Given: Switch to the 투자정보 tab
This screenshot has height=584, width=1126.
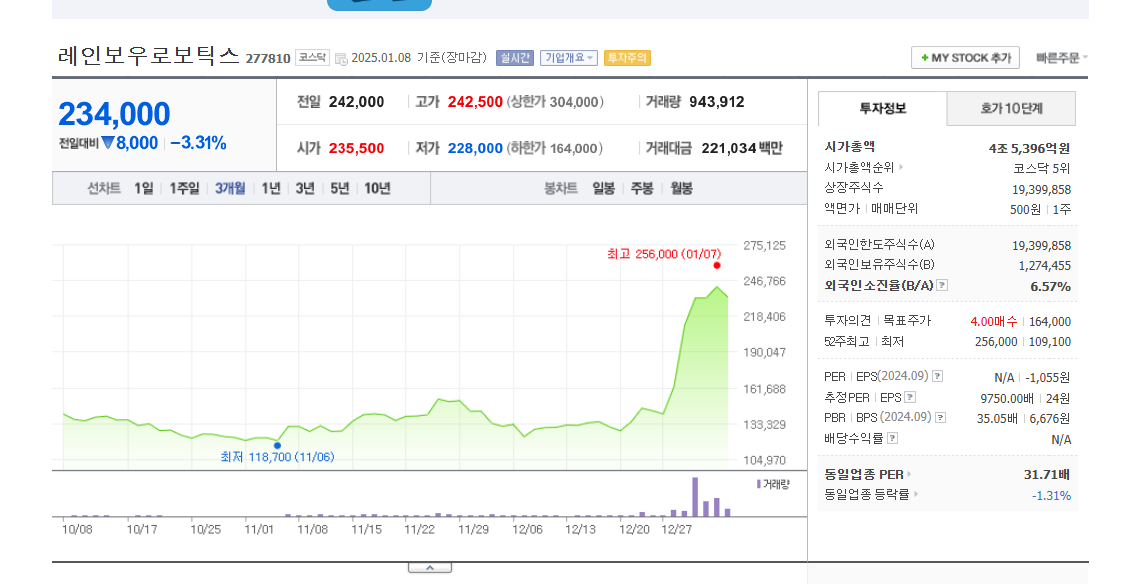Looking at the screenshot, I should (x=883, y=108).
